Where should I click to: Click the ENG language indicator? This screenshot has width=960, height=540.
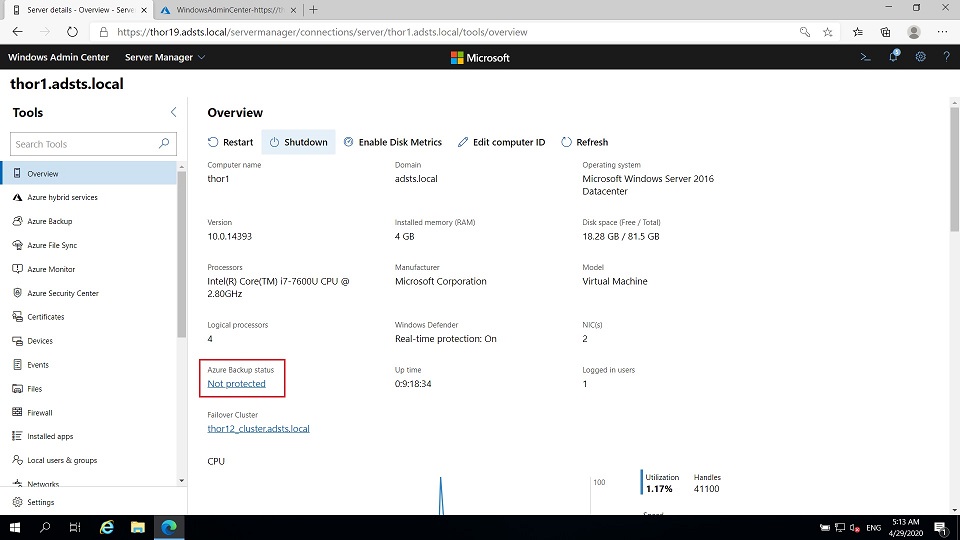coord(874,528)
